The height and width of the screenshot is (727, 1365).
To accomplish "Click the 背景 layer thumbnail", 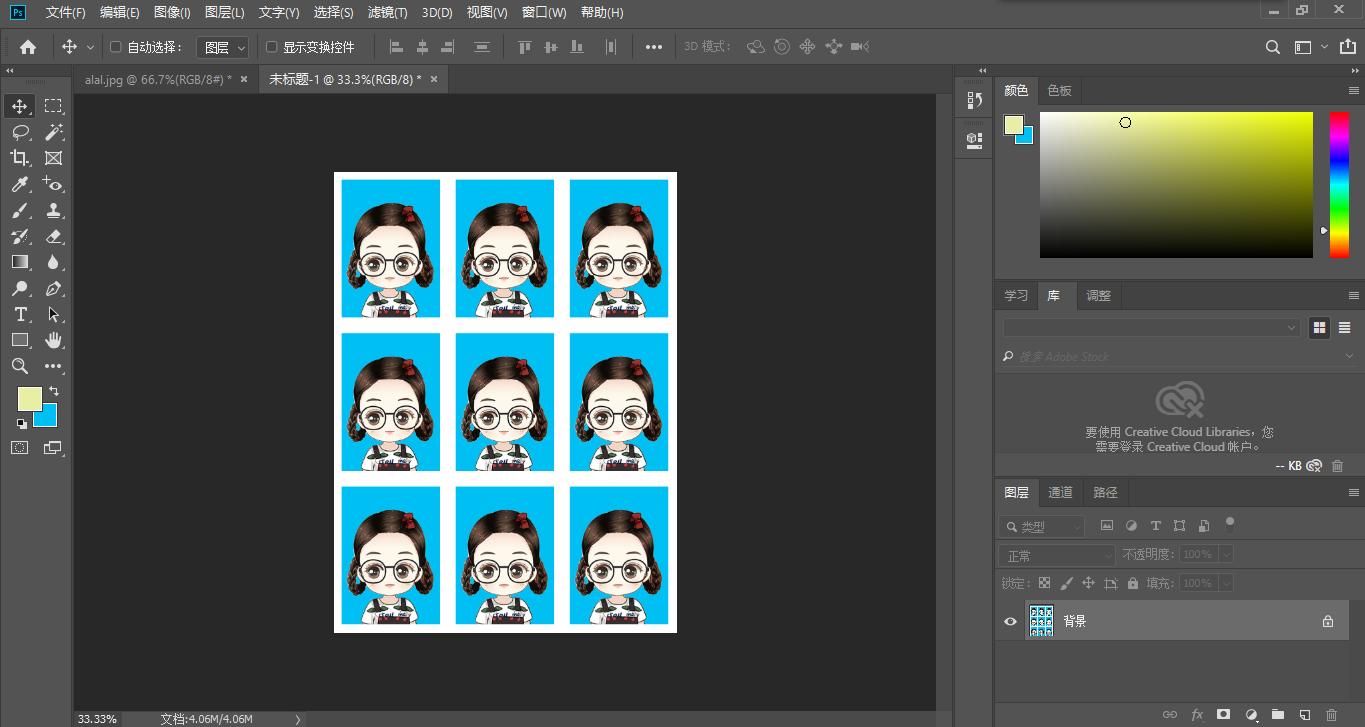I will pos(1041,621).
